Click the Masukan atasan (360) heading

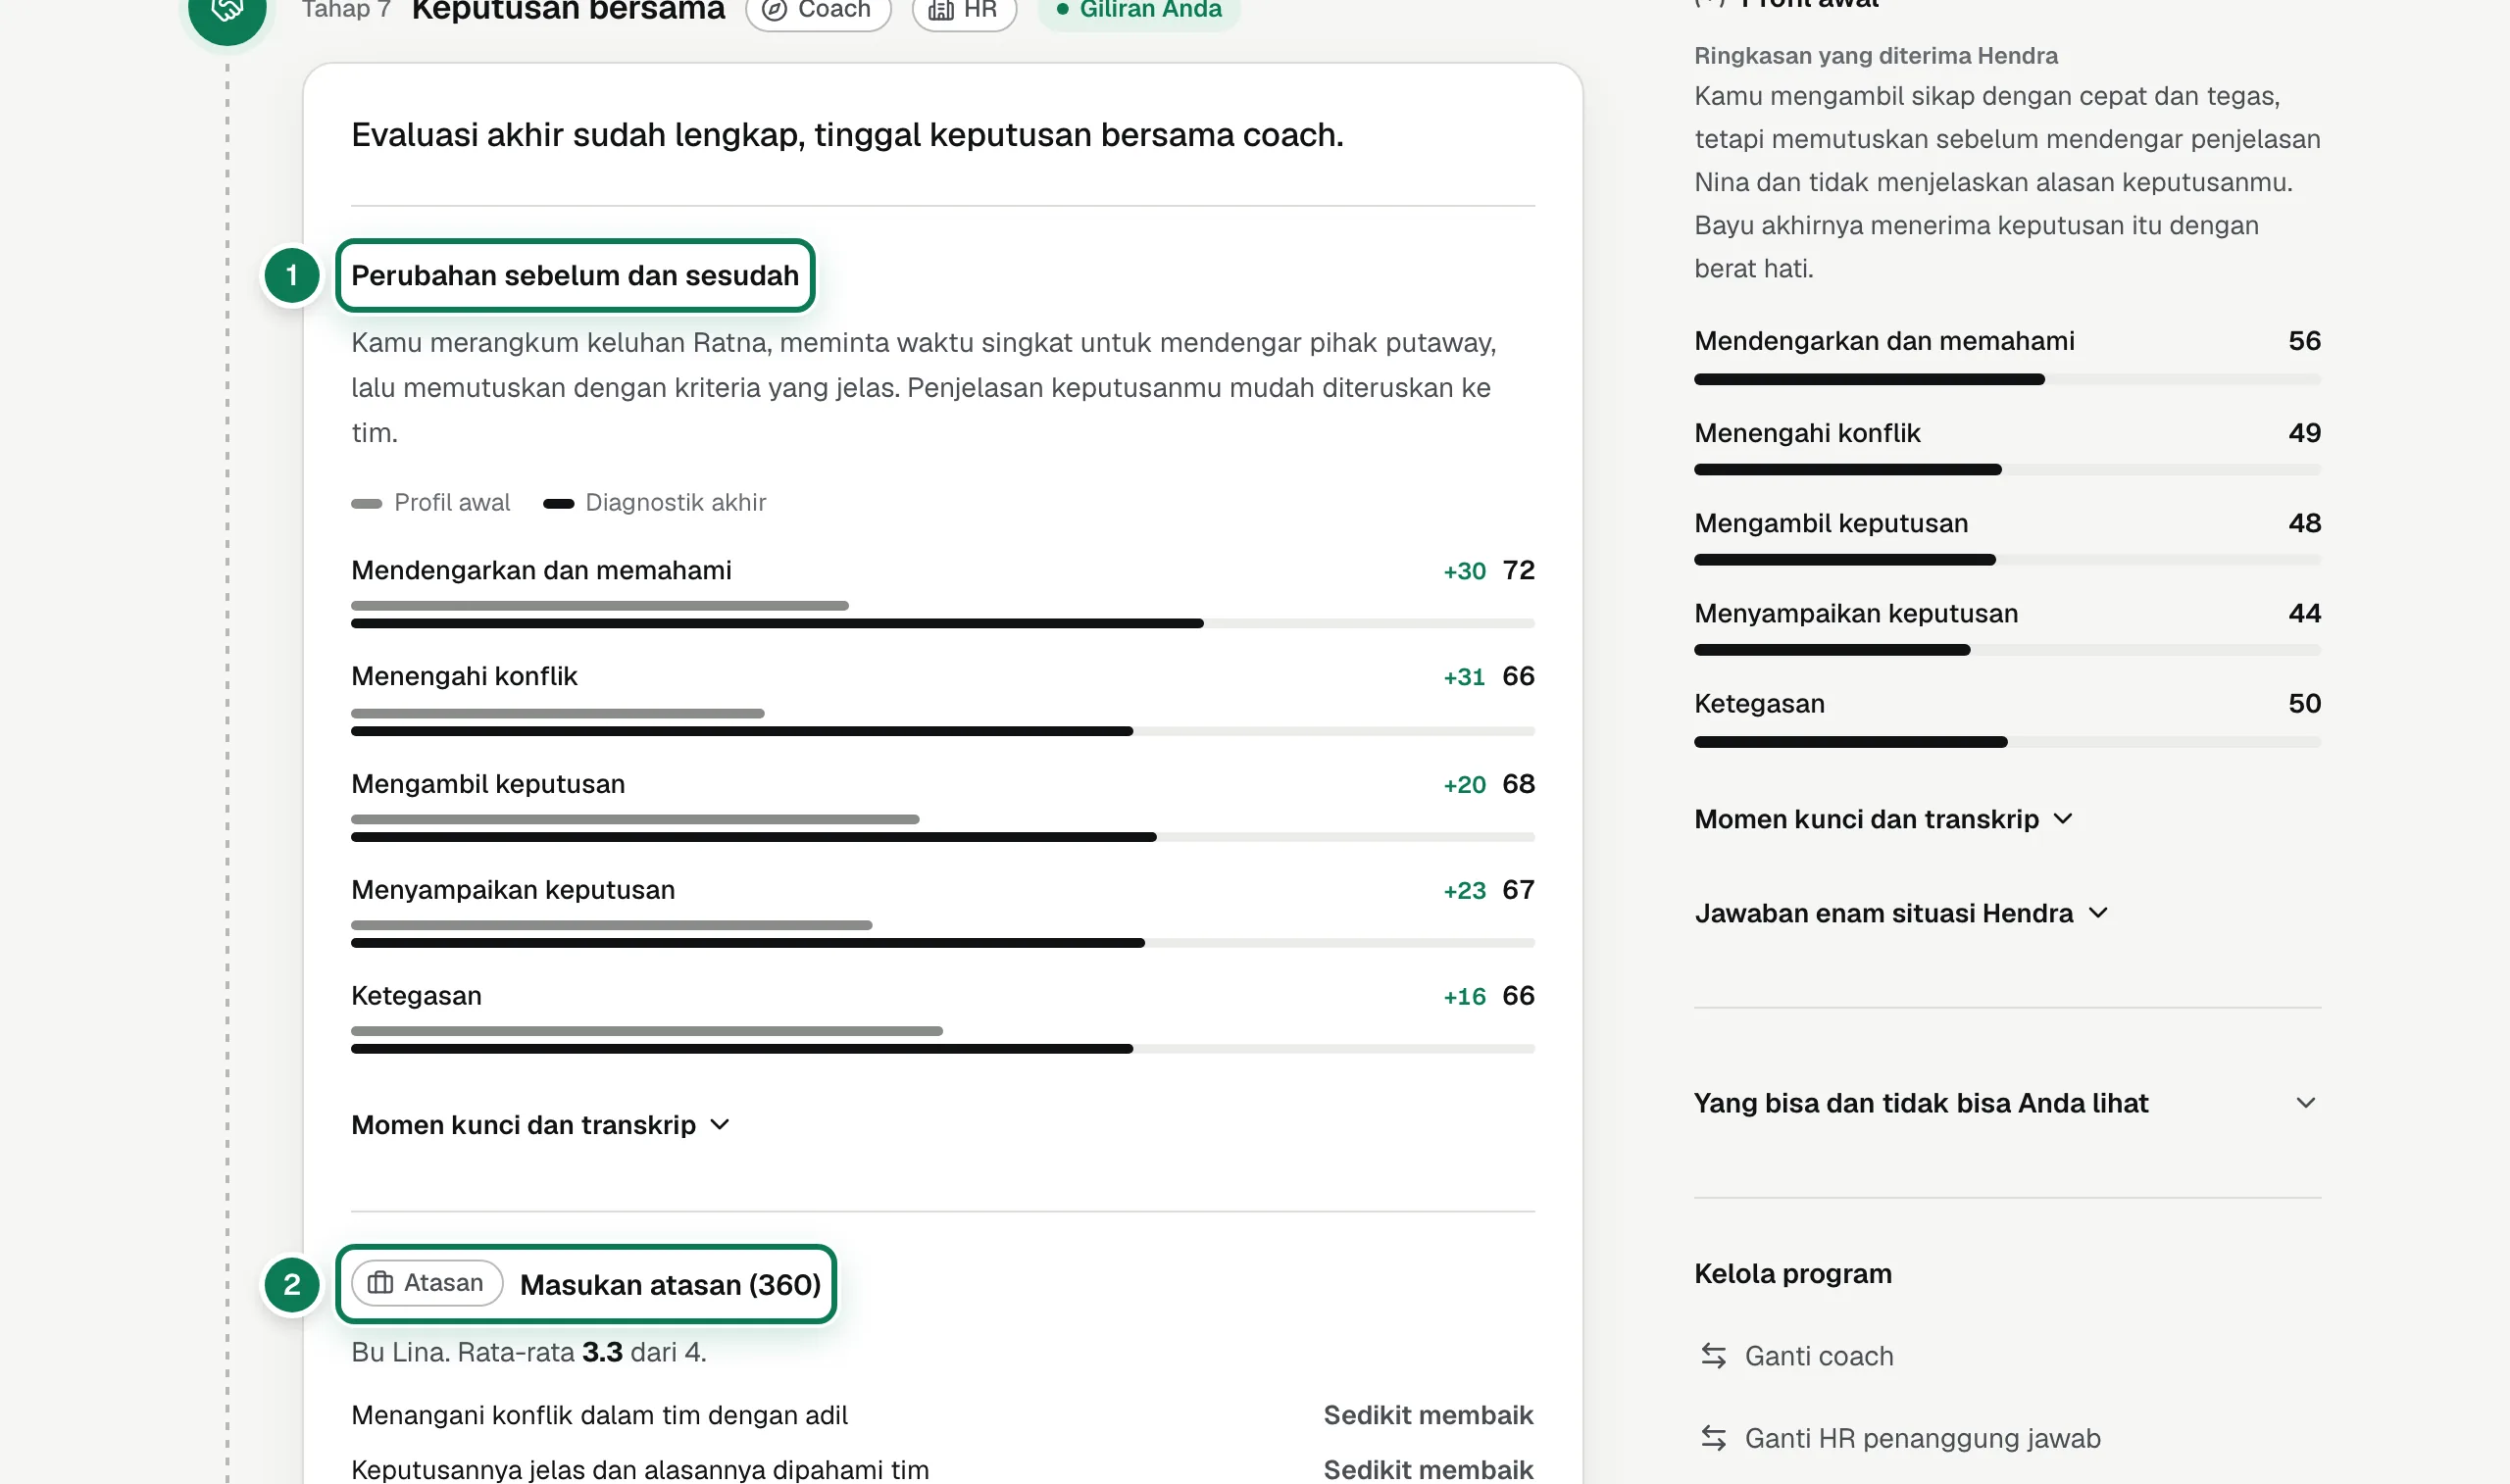click(x=670, y=1285)
